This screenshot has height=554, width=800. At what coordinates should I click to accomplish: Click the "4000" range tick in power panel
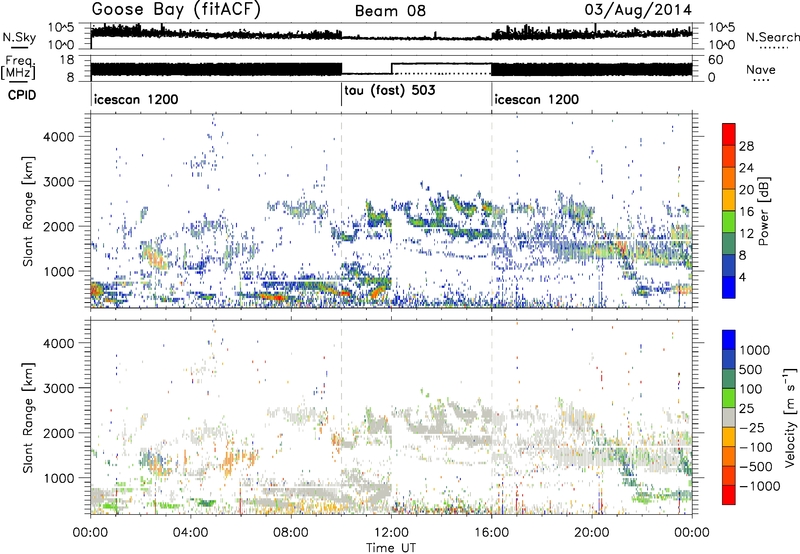point(58,137)
